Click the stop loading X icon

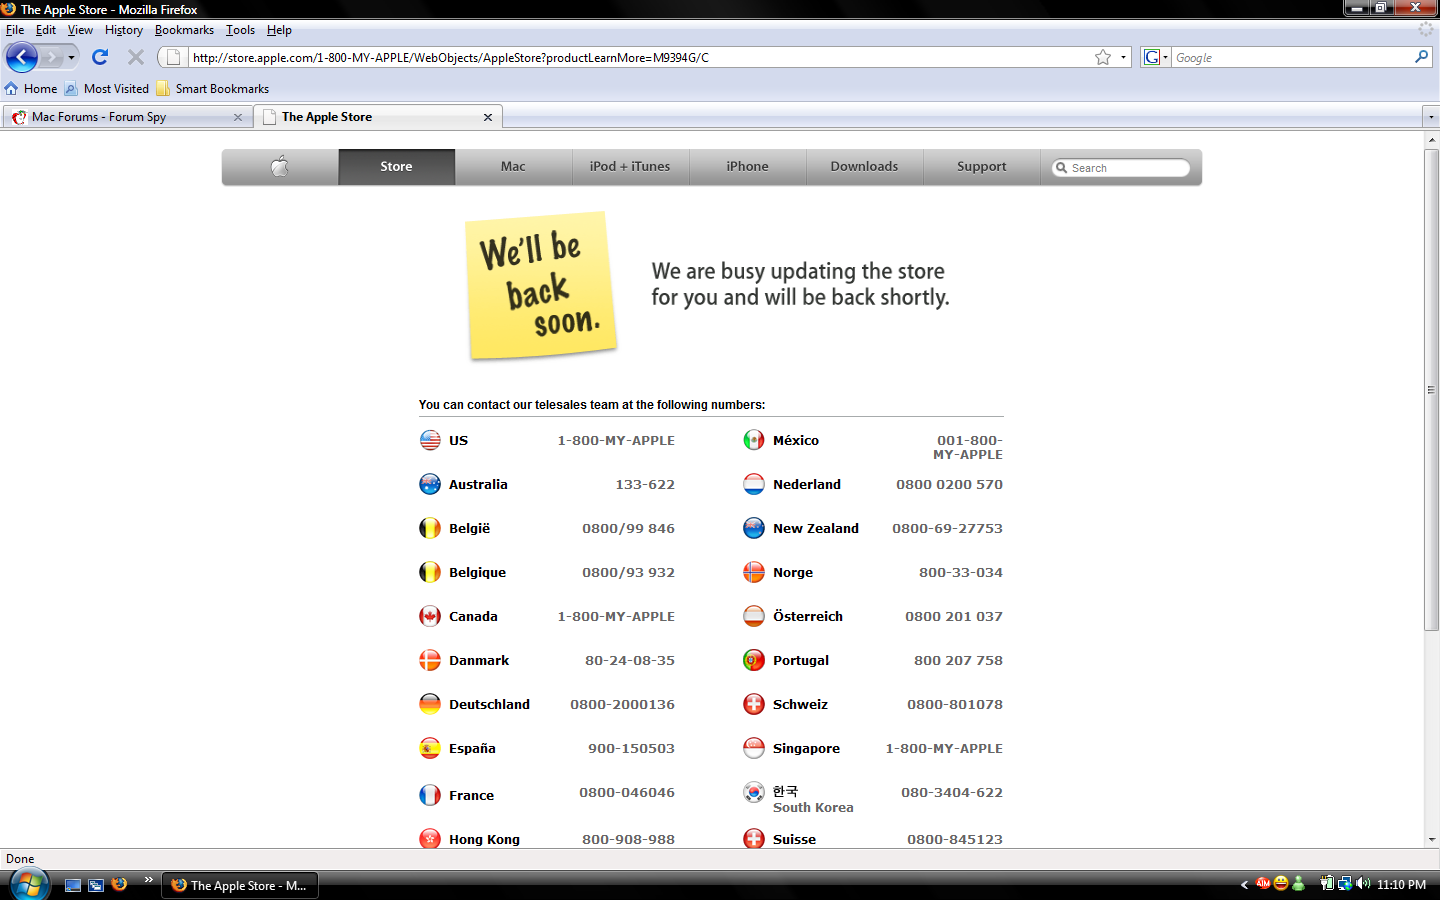tap(136, 57)
